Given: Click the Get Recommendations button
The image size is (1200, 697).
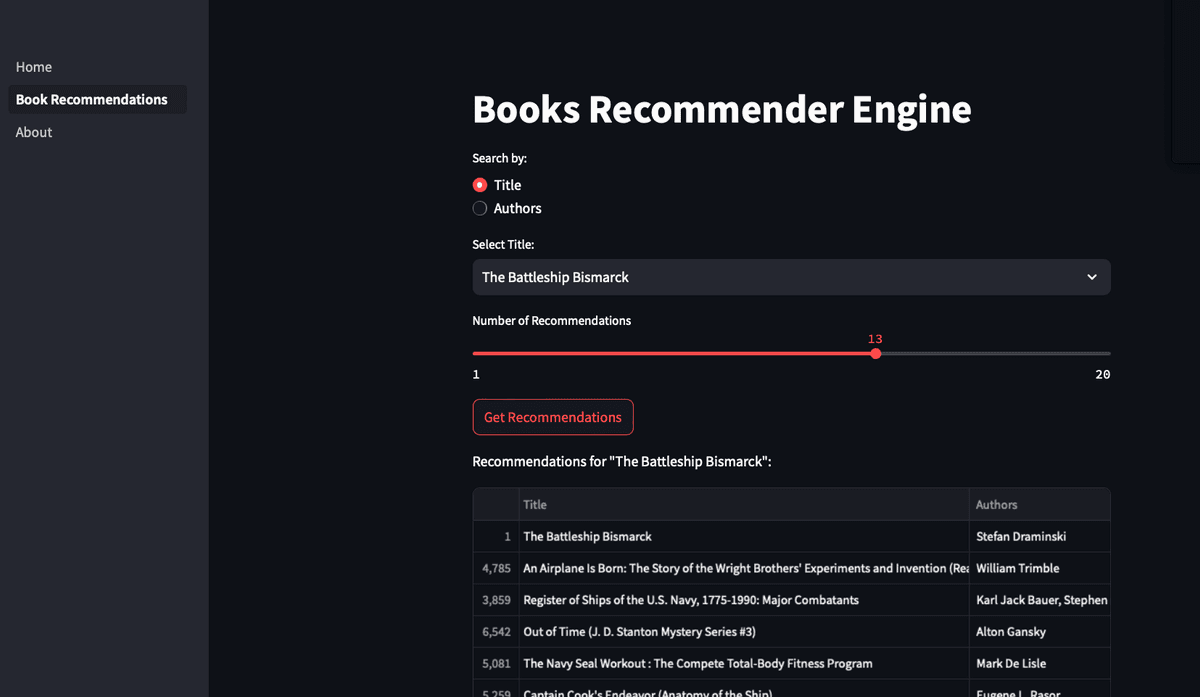Looking at the screenshot, I should click(x=553, y=417).
